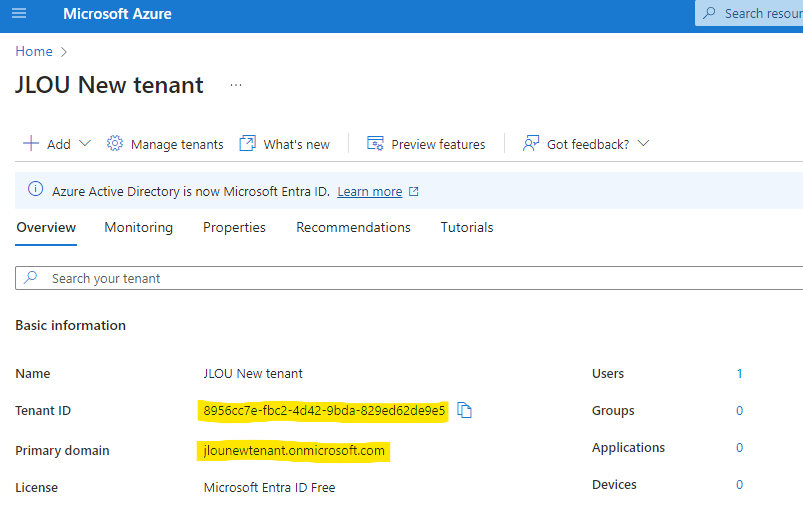Image resolution: width=803 pixels, height=506 pixels.
Task: Click the magnifier icon in top search
Action: 709,13
